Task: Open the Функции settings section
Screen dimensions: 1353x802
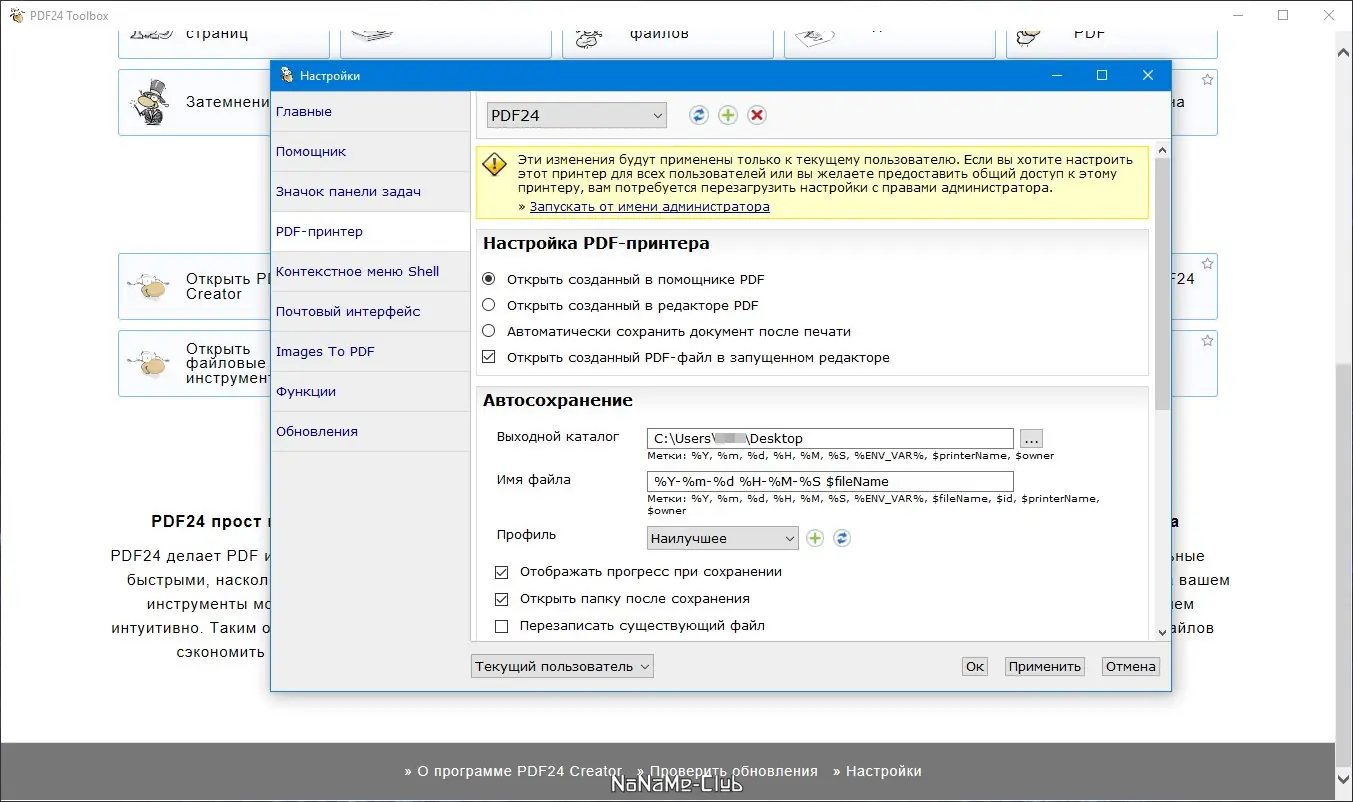Action: tap(370, 392)
